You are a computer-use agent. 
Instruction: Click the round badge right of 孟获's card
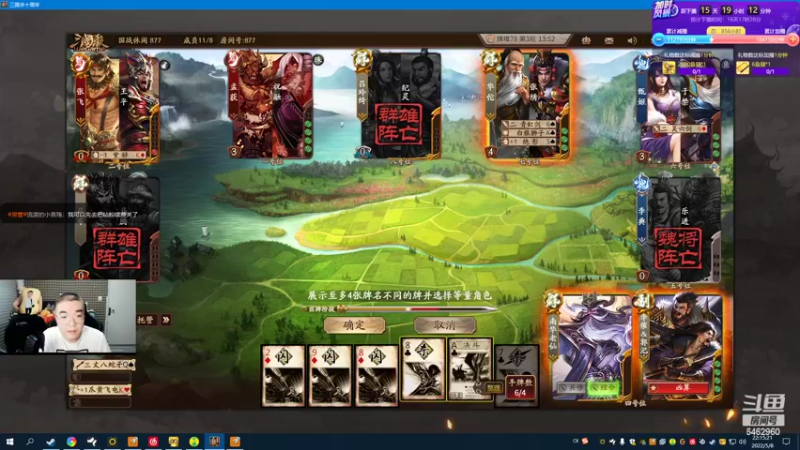coord(318,60)
